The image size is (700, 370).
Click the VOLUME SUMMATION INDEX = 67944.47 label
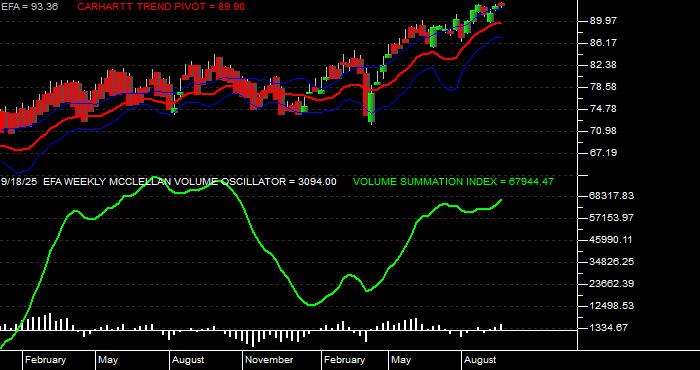point(454,182)
